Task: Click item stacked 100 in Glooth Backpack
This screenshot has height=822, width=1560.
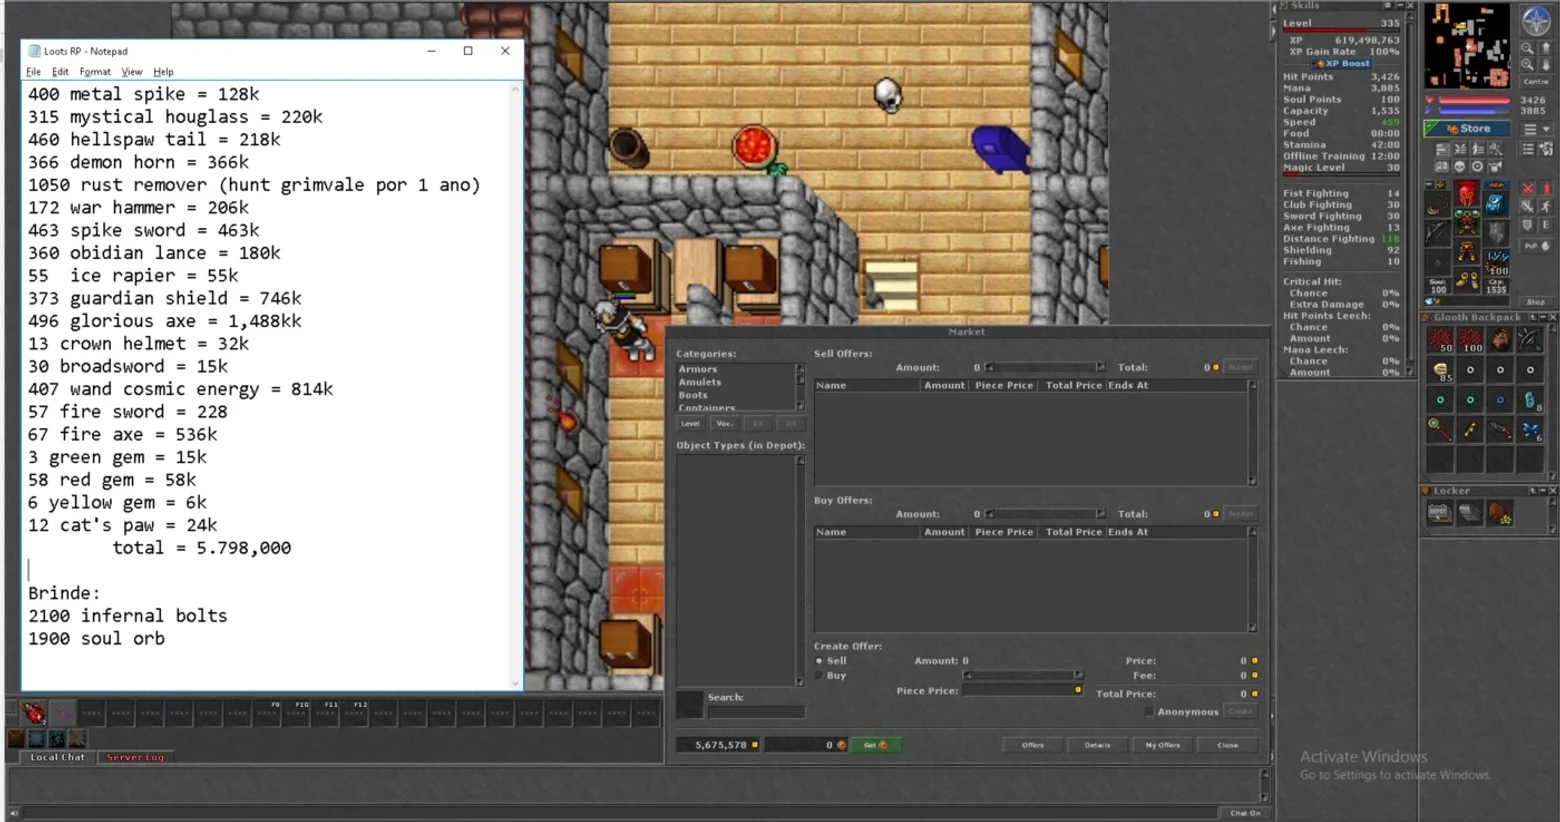Action: [1470, 340]
